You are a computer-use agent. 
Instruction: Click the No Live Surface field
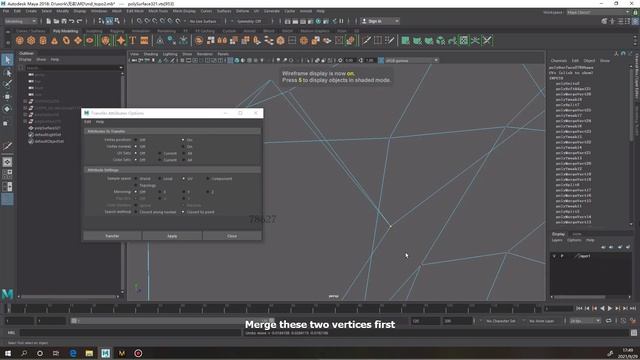tap(203, 21)
